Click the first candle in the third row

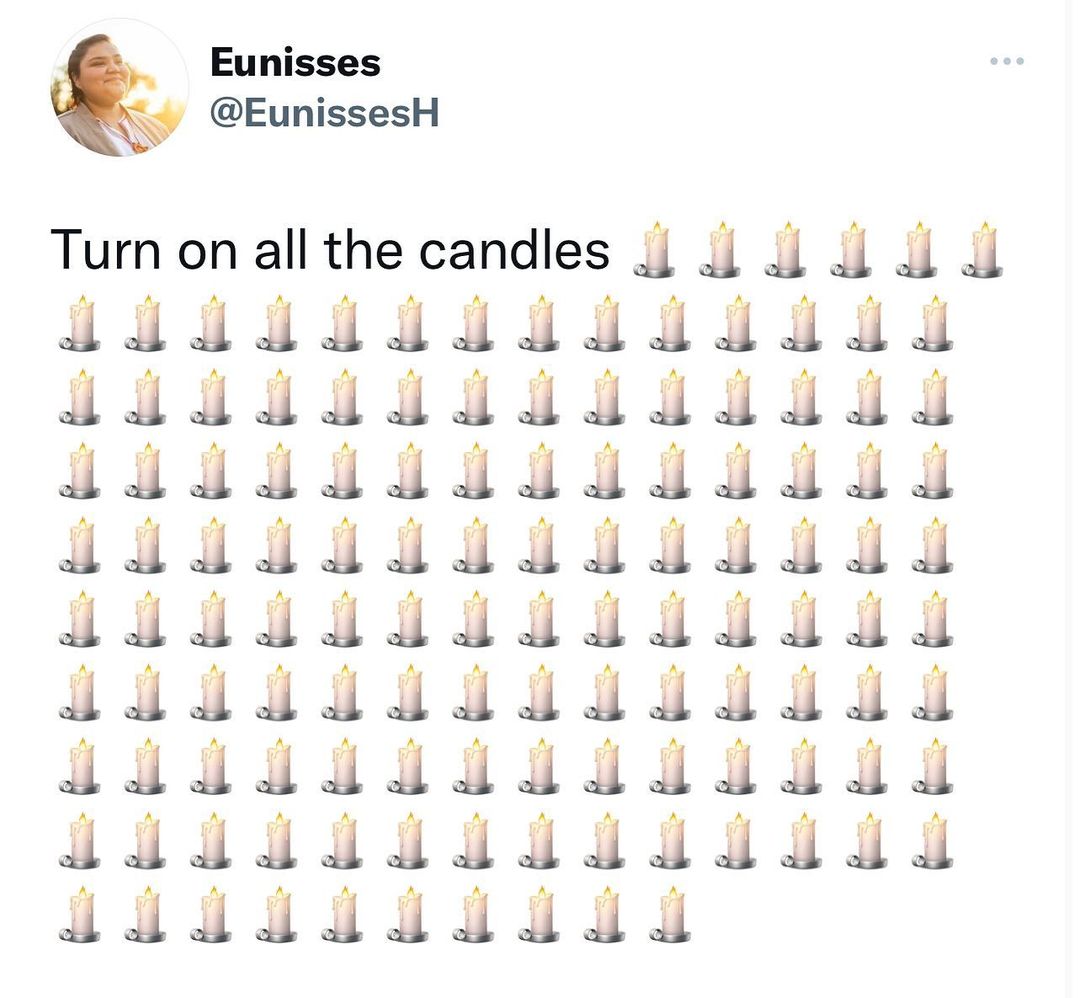tap(80, 397)
